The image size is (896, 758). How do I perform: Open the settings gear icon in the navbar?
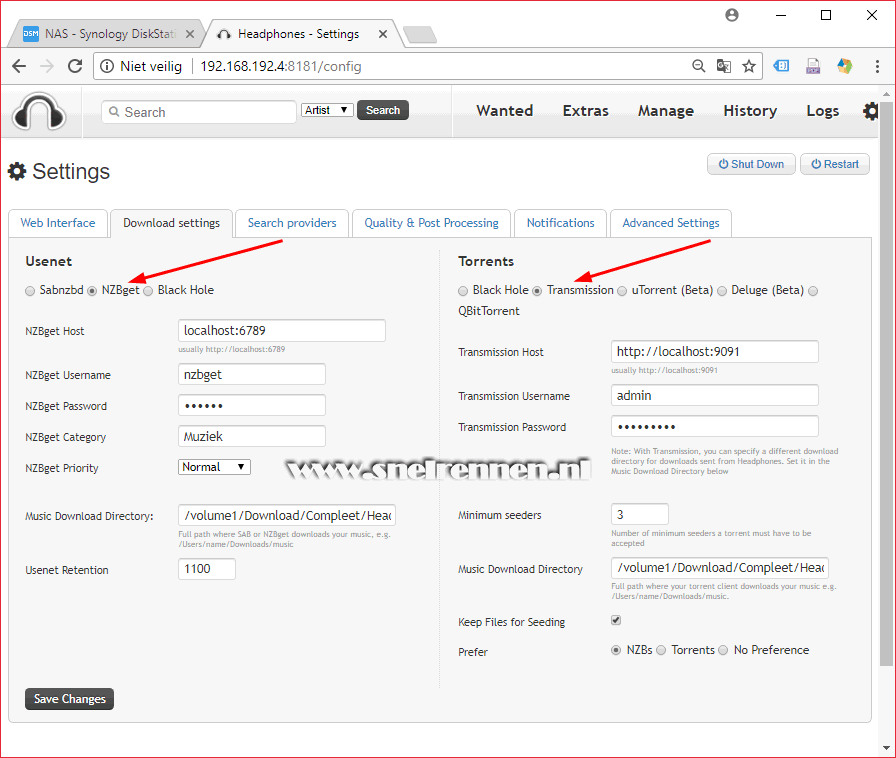coord(870,111)
